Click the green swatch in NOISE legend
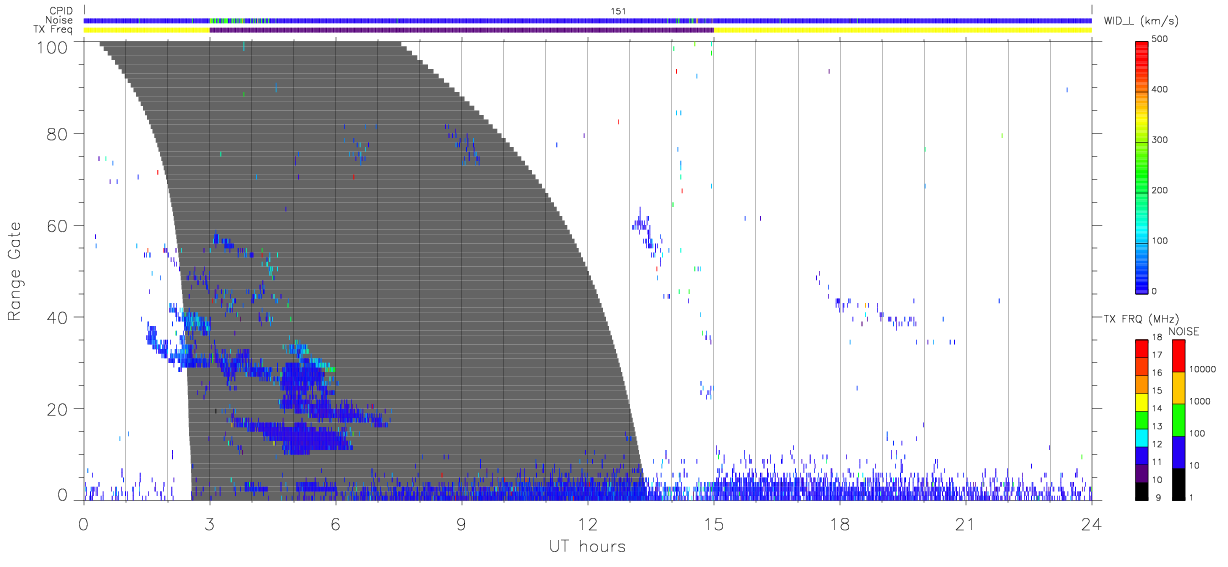 point(1178,420)
